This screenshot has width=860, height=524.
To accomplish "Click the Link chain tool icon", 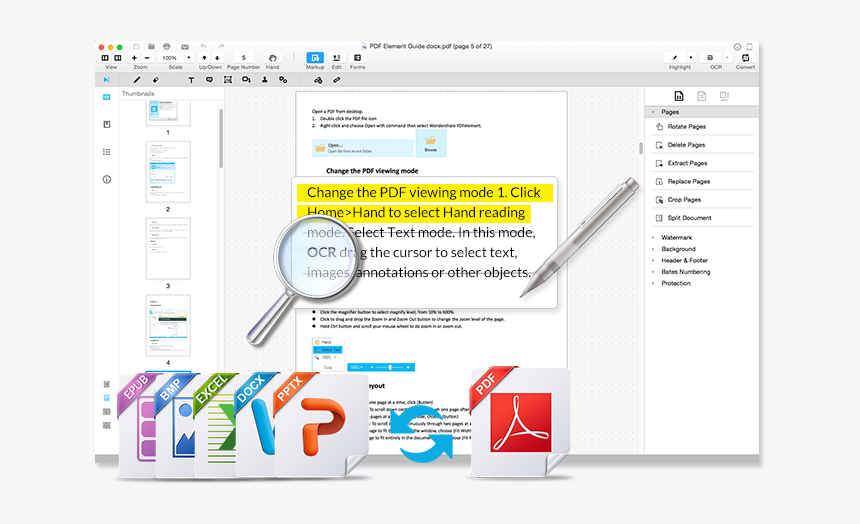I will 336,80.
